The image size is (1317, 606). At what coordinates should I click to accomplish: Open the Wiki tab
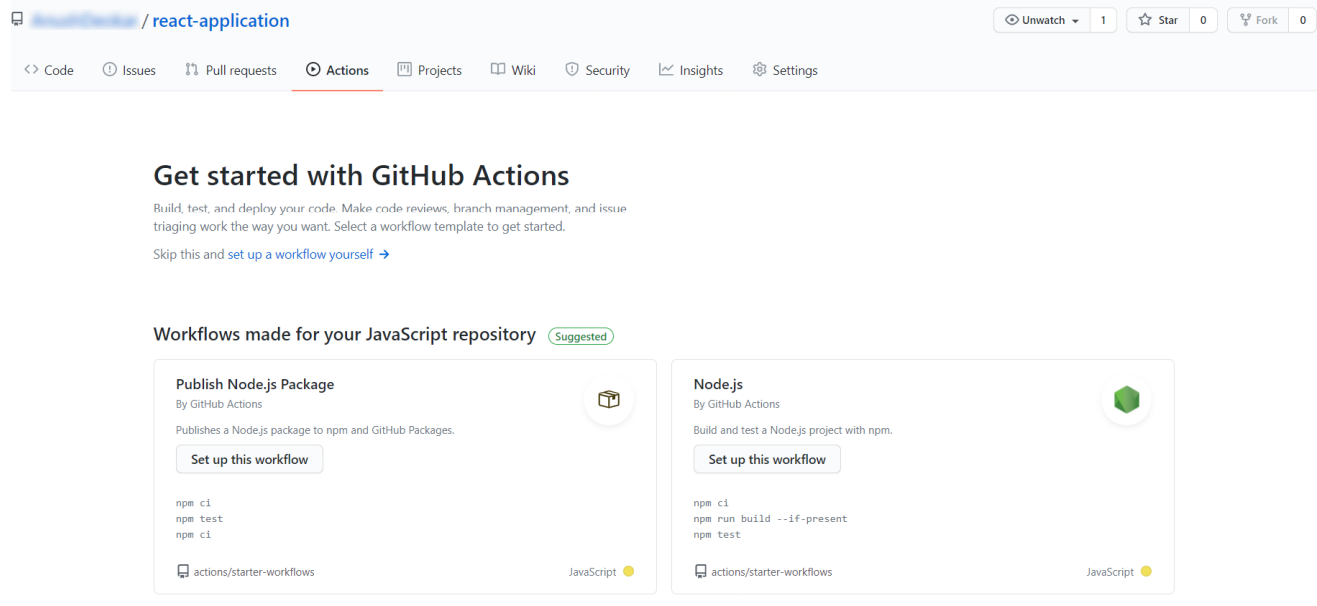pyautogui.click(x=513, y=70)
